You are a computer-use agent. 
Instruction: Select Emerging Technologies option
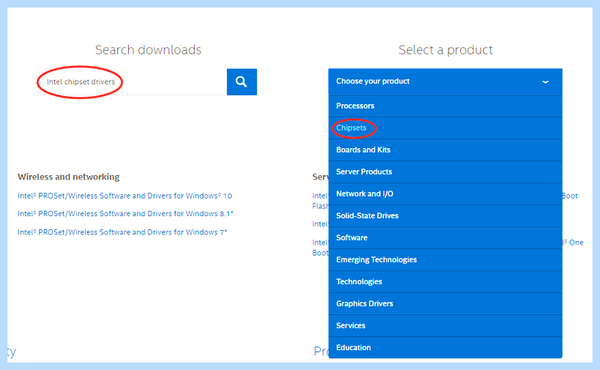click(x=445, y=259)
